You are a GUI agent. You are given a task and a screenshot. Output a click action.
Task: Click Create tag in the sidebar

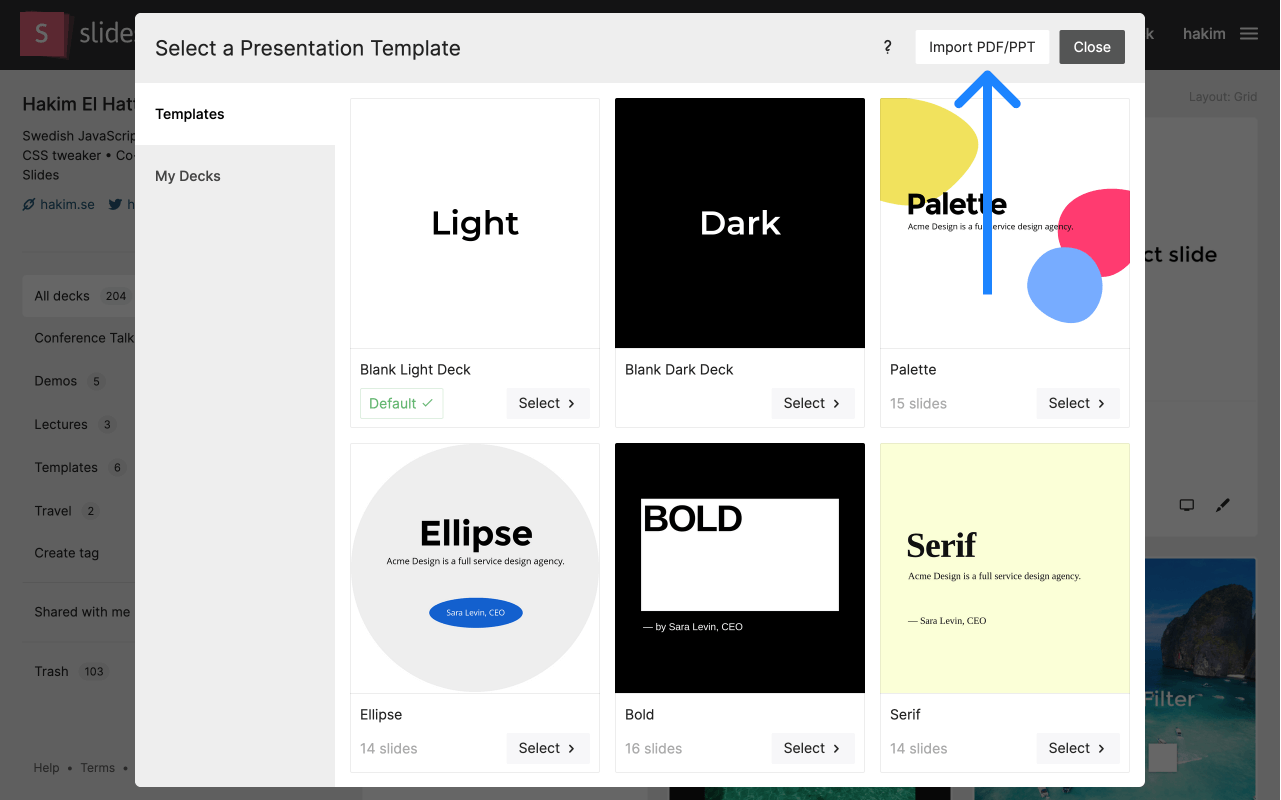click(67, 552)
